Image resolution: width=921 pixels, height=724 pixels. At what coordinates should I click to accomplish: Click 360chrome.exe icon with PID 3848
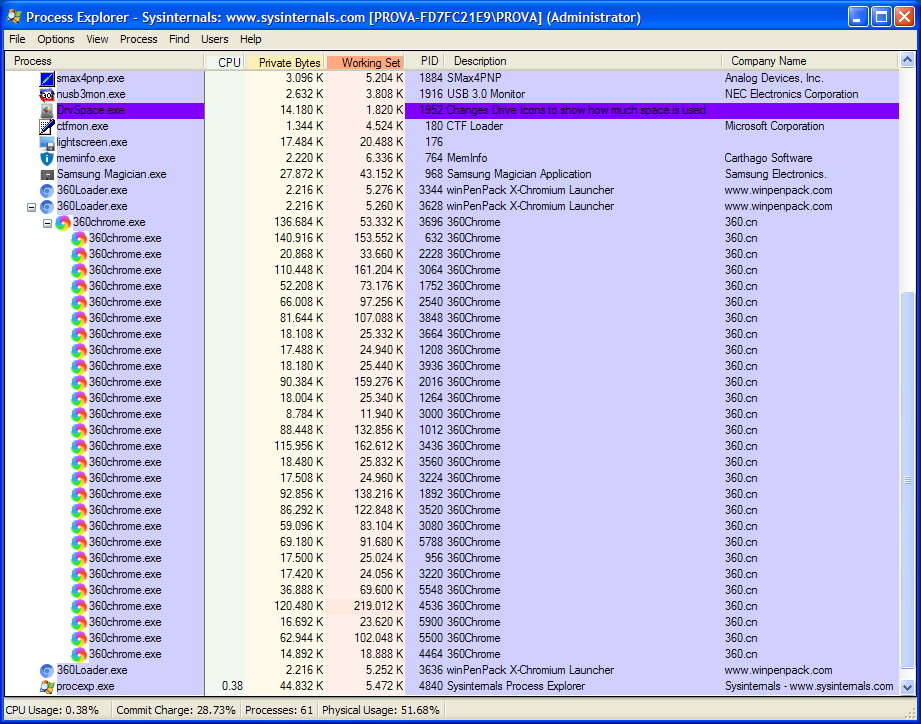(x=79, y=318)
